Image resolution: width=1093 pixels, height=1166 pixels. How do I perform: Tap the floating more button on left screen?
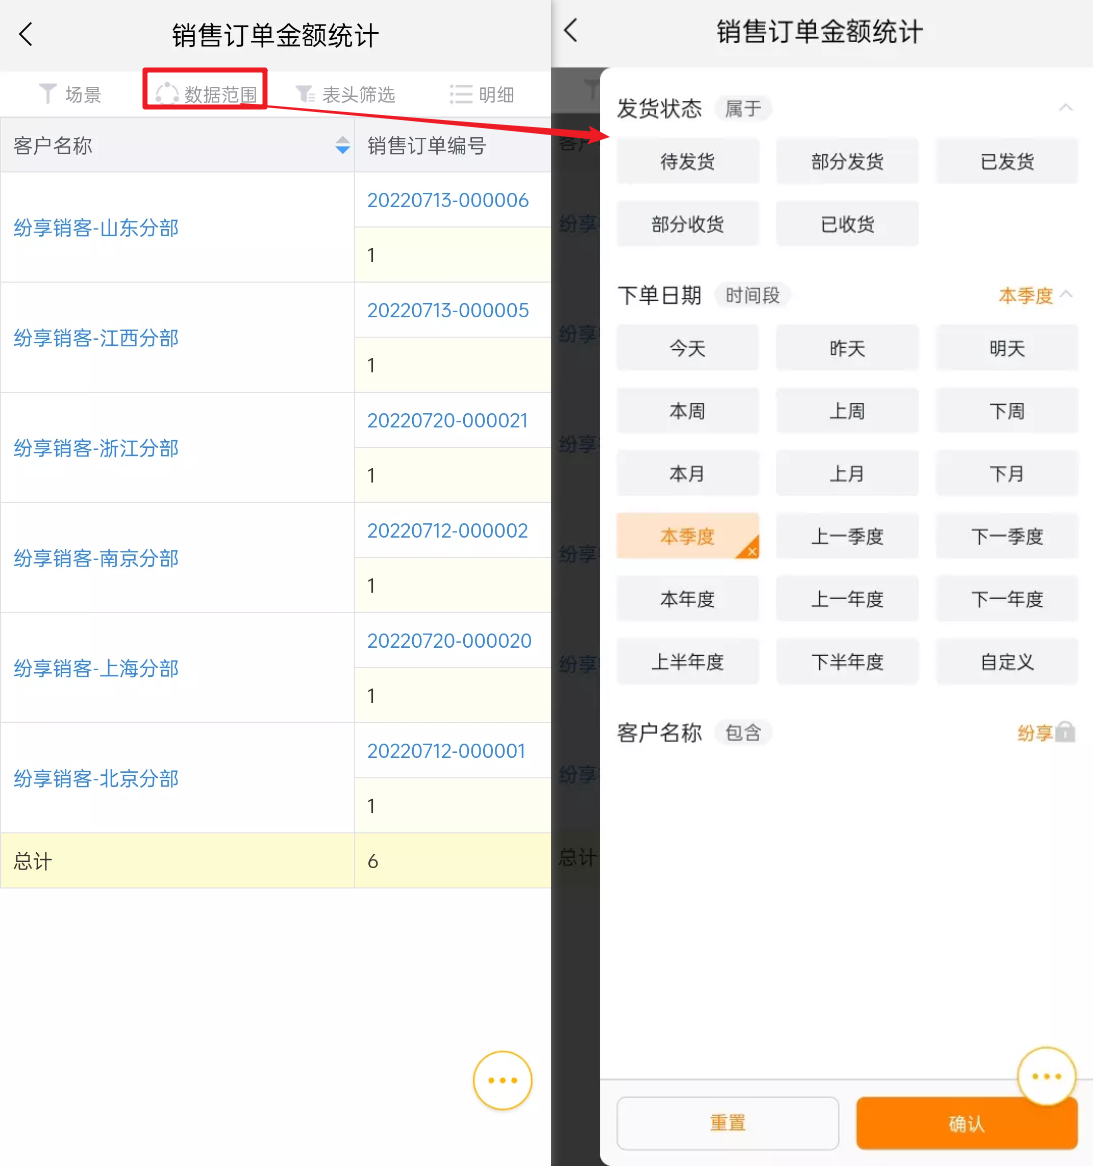503,1080
